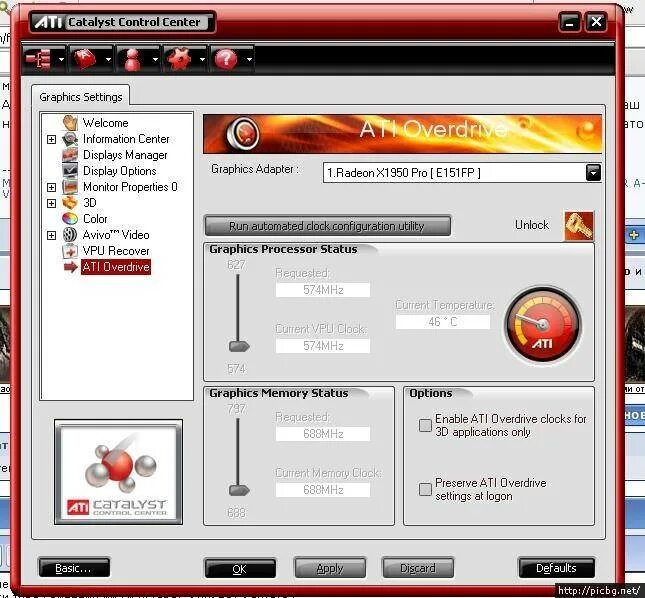
Task: Select Information Center in the tree
Action: click(126, 139)
